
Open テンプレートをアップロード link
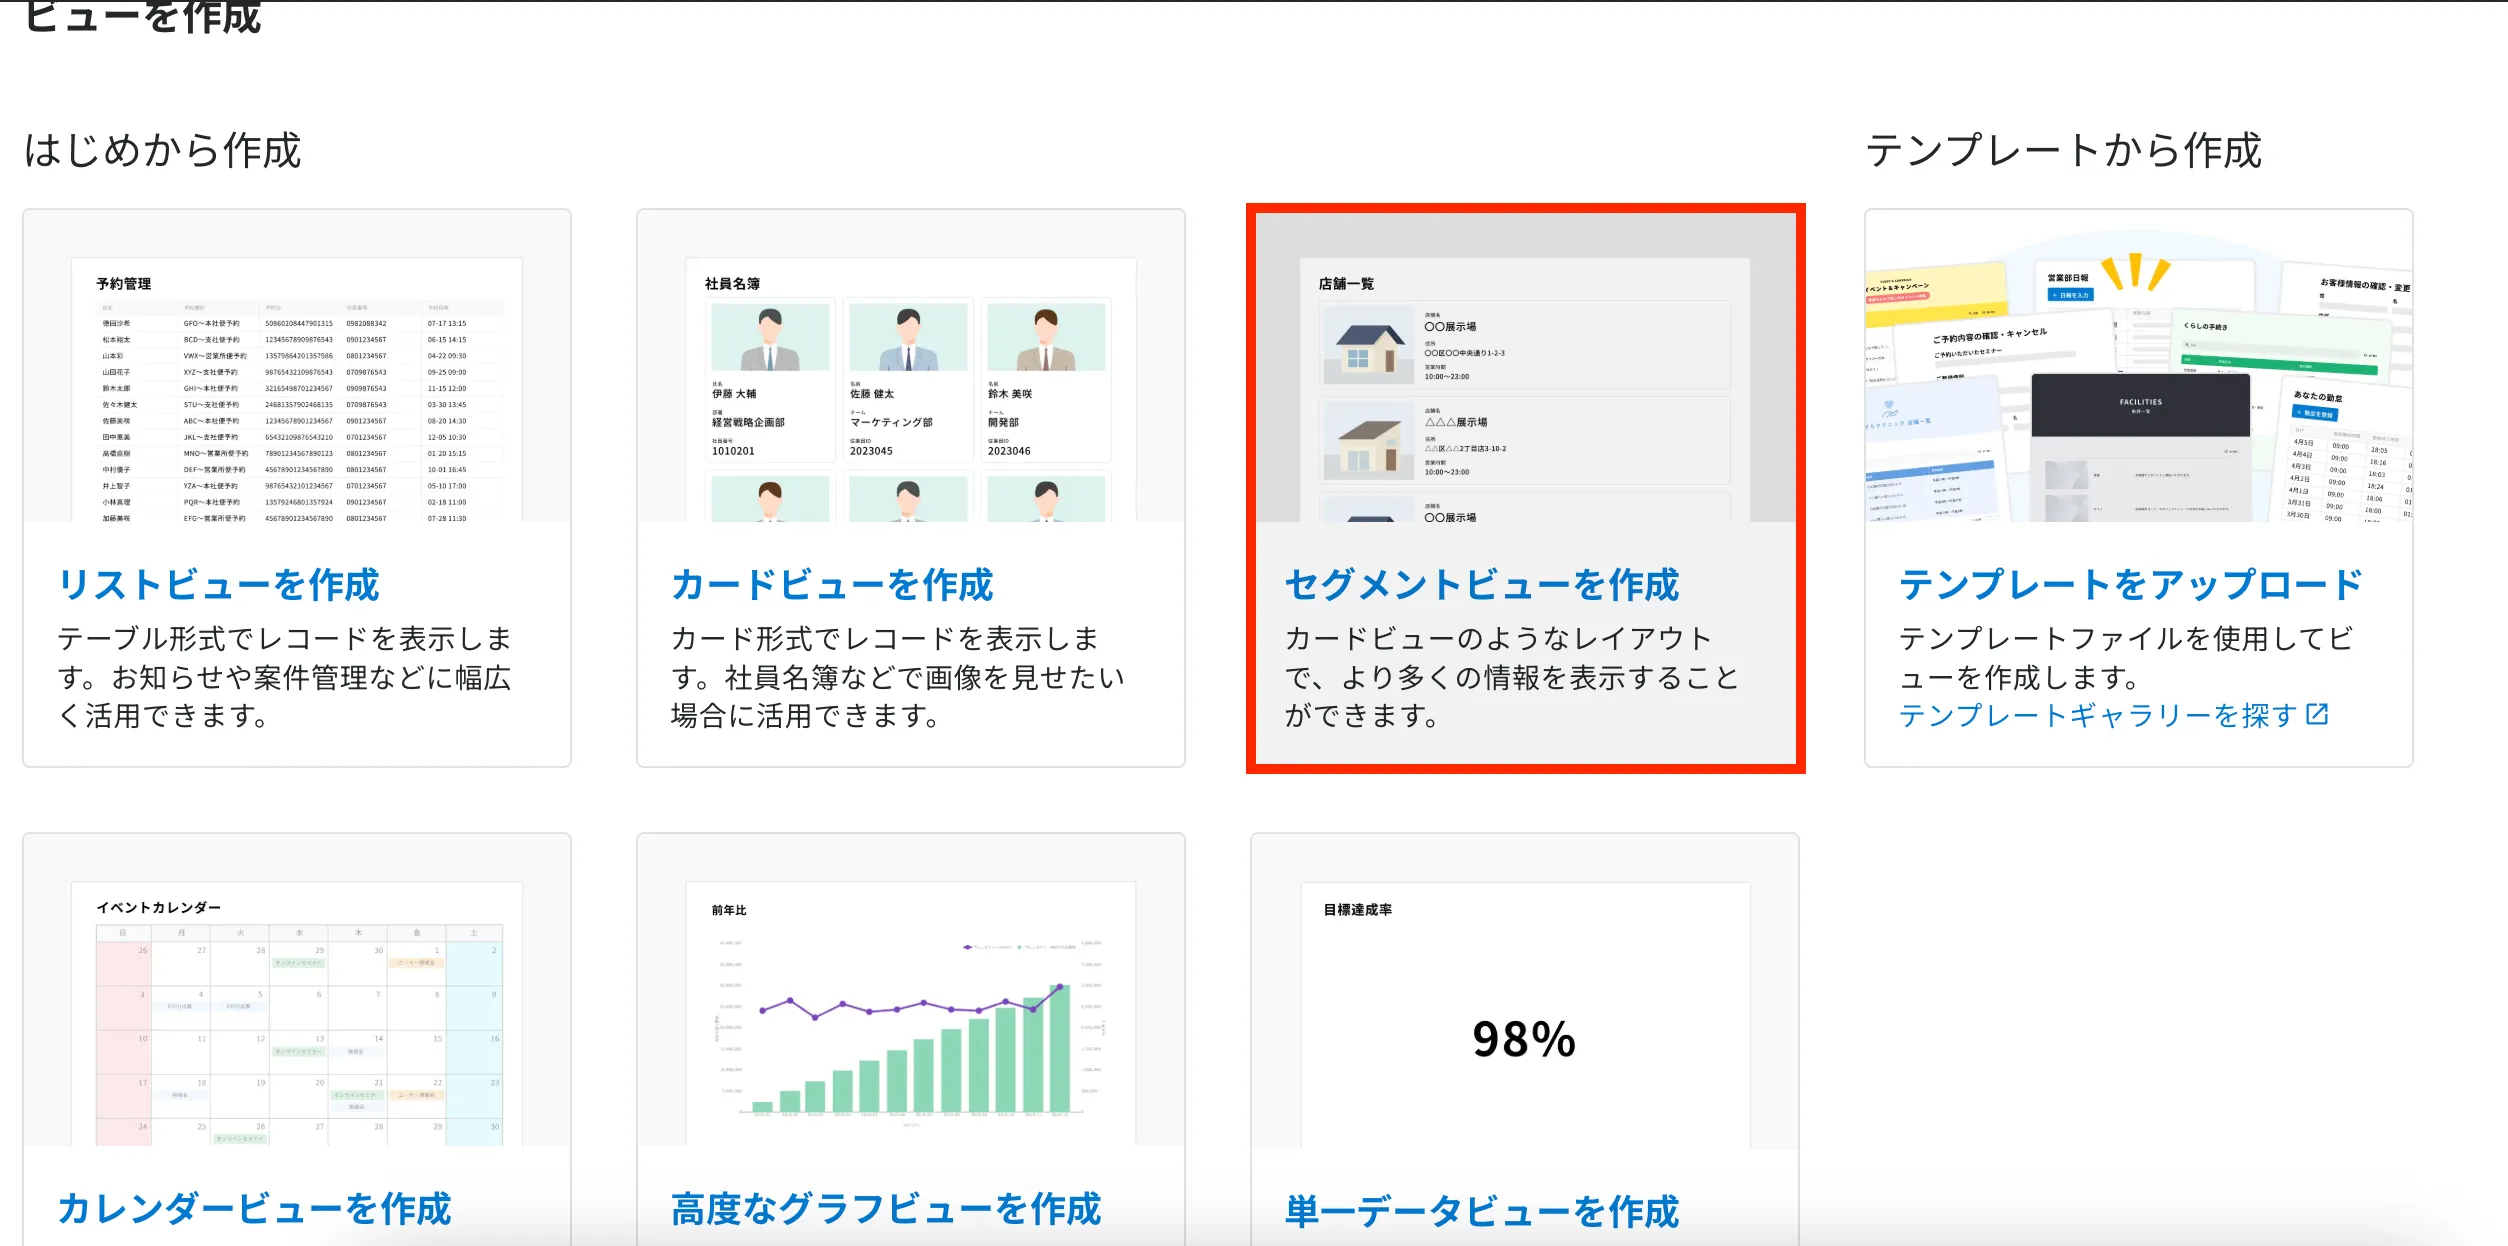click(2131, 585)
